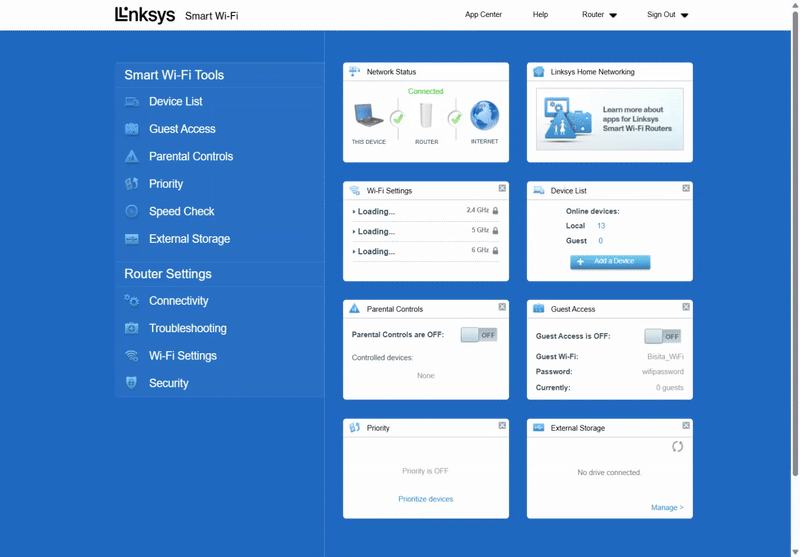
Task: Click Linksys Home Networking house icon
Action: pyautogui.click(x=539, y=71)
